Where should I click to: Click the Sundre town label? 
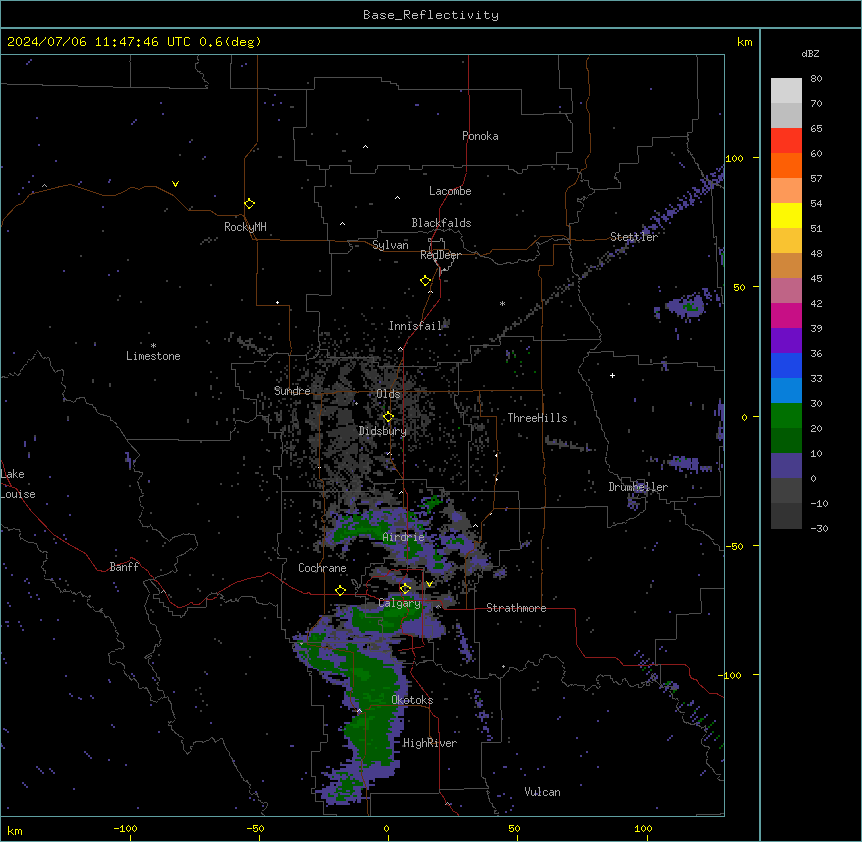[292, 391]
